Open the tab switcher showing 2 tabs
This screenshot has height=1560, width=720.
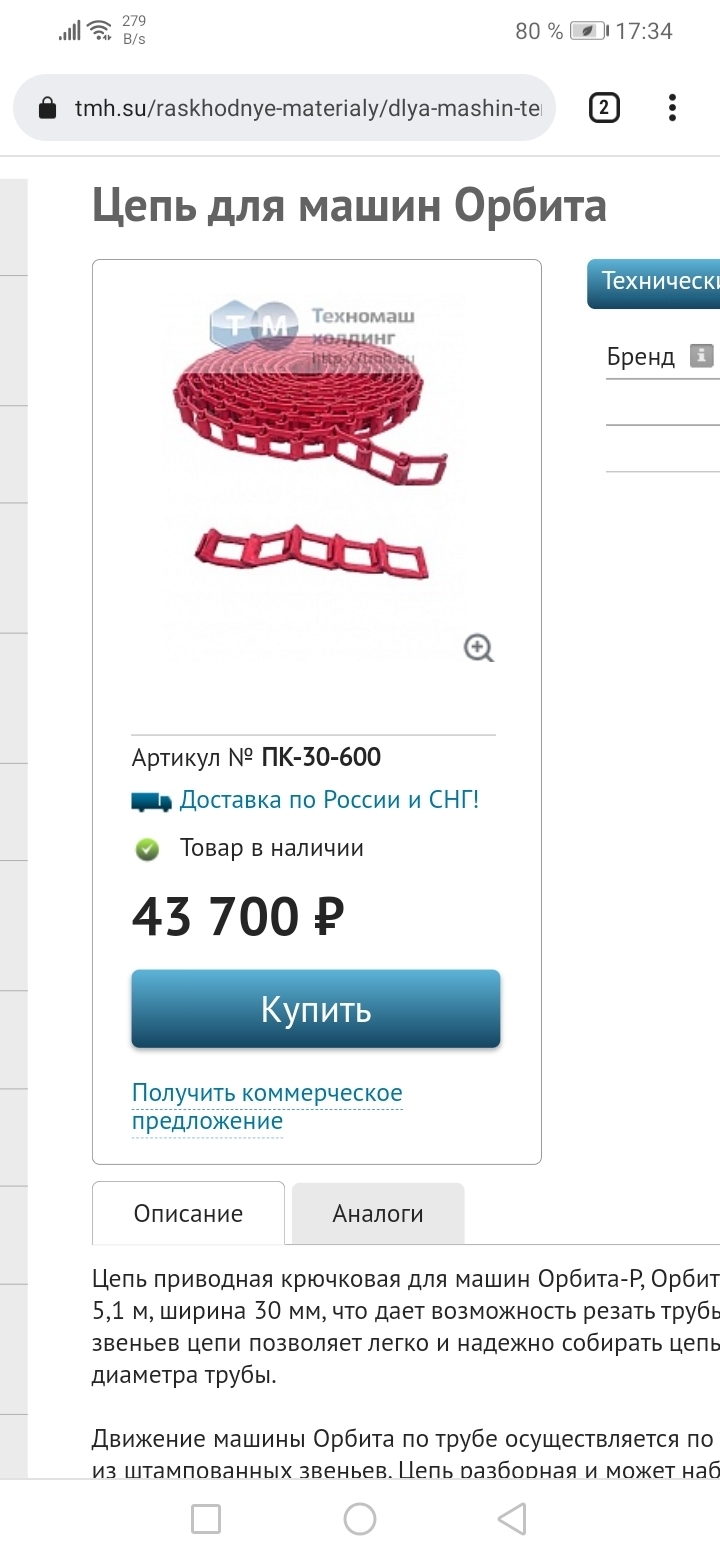coord(604,107)
